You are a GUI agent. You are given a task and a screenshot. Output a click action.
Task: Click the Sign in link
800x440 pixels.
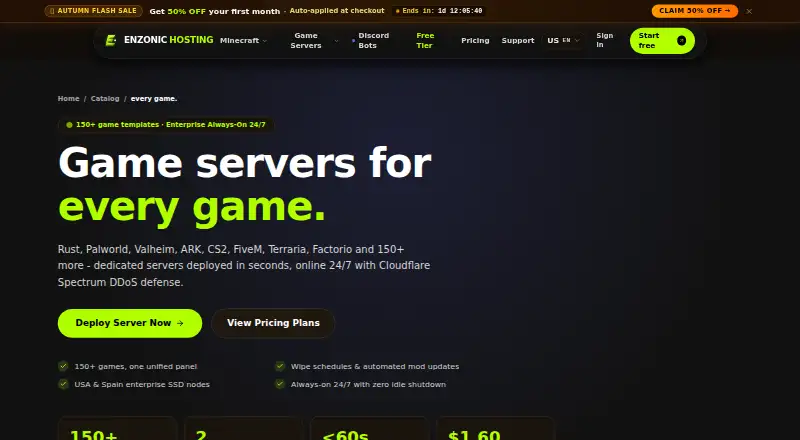[x=605, y=40]
